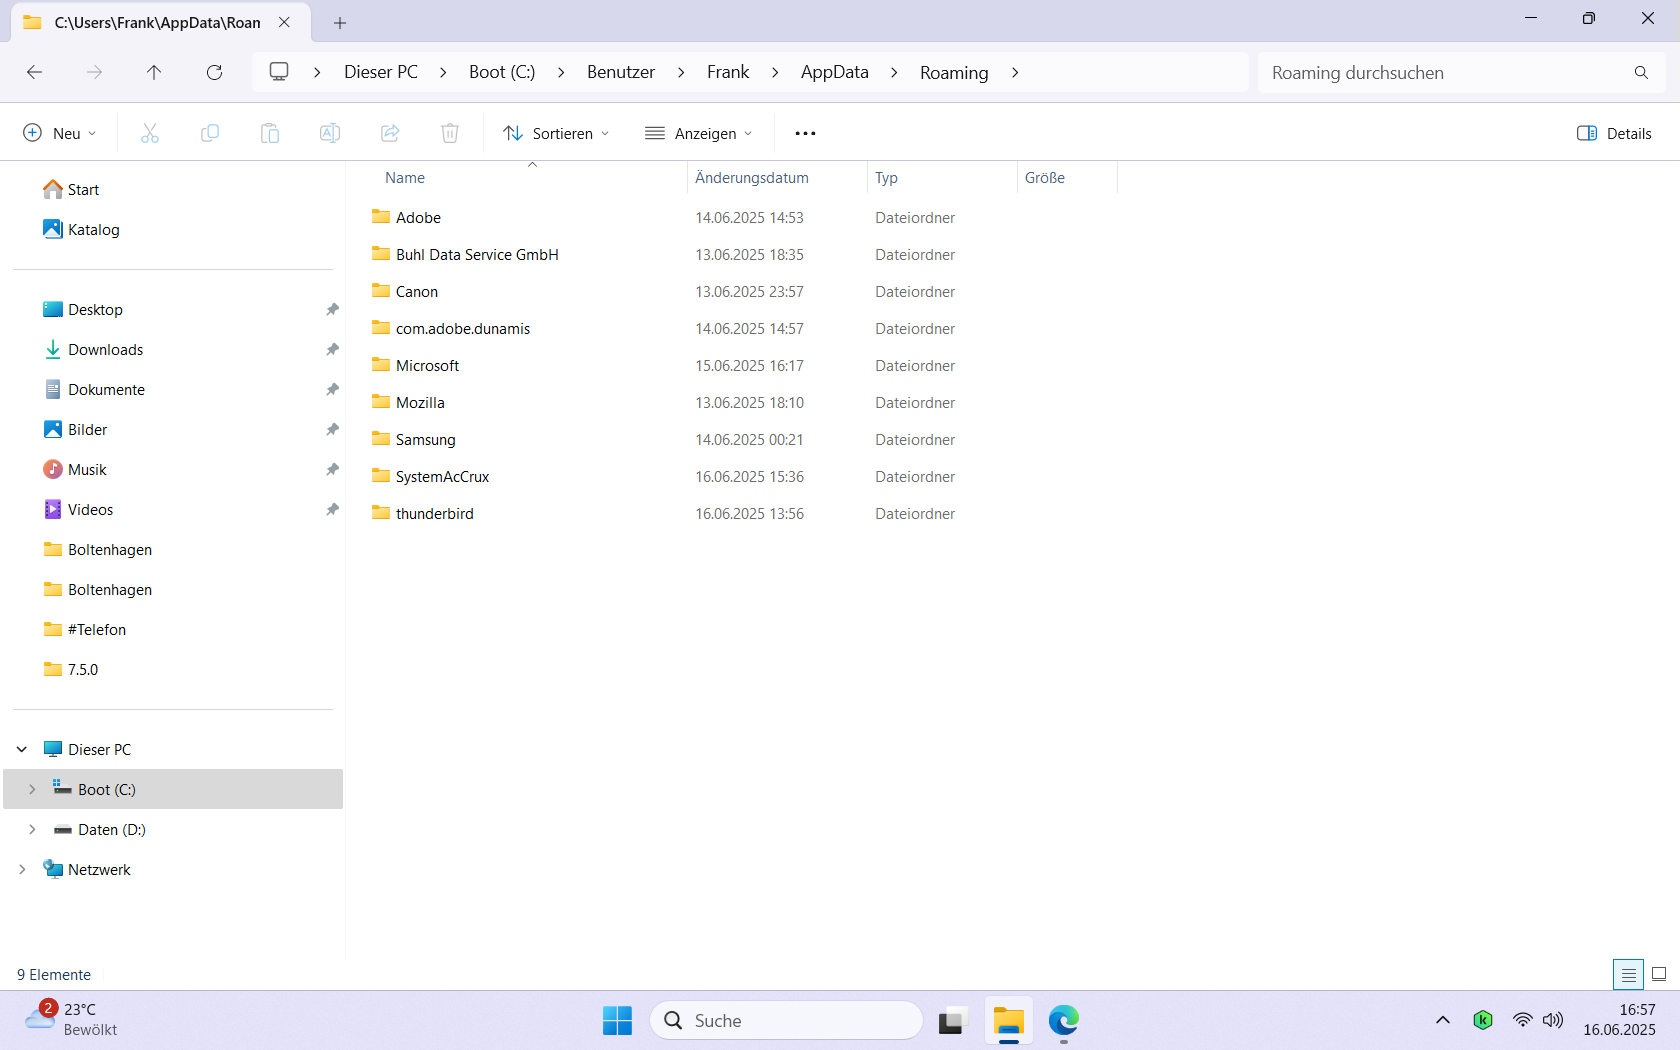Click the Back navigation arrow
This screenshot has height=1050, width=1680.
pos(34,72)
